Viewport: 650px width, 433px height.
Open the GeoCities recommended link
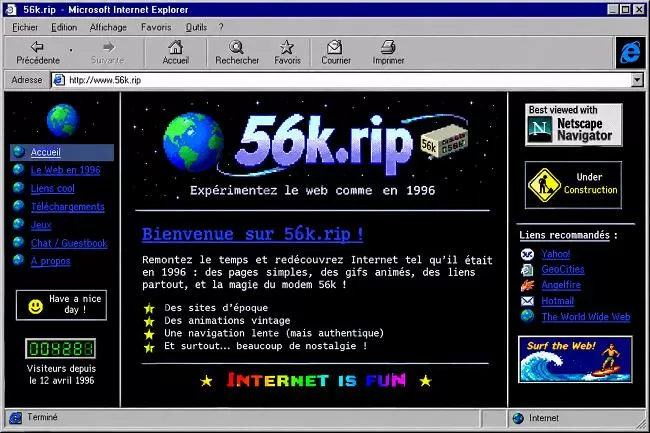563,269
